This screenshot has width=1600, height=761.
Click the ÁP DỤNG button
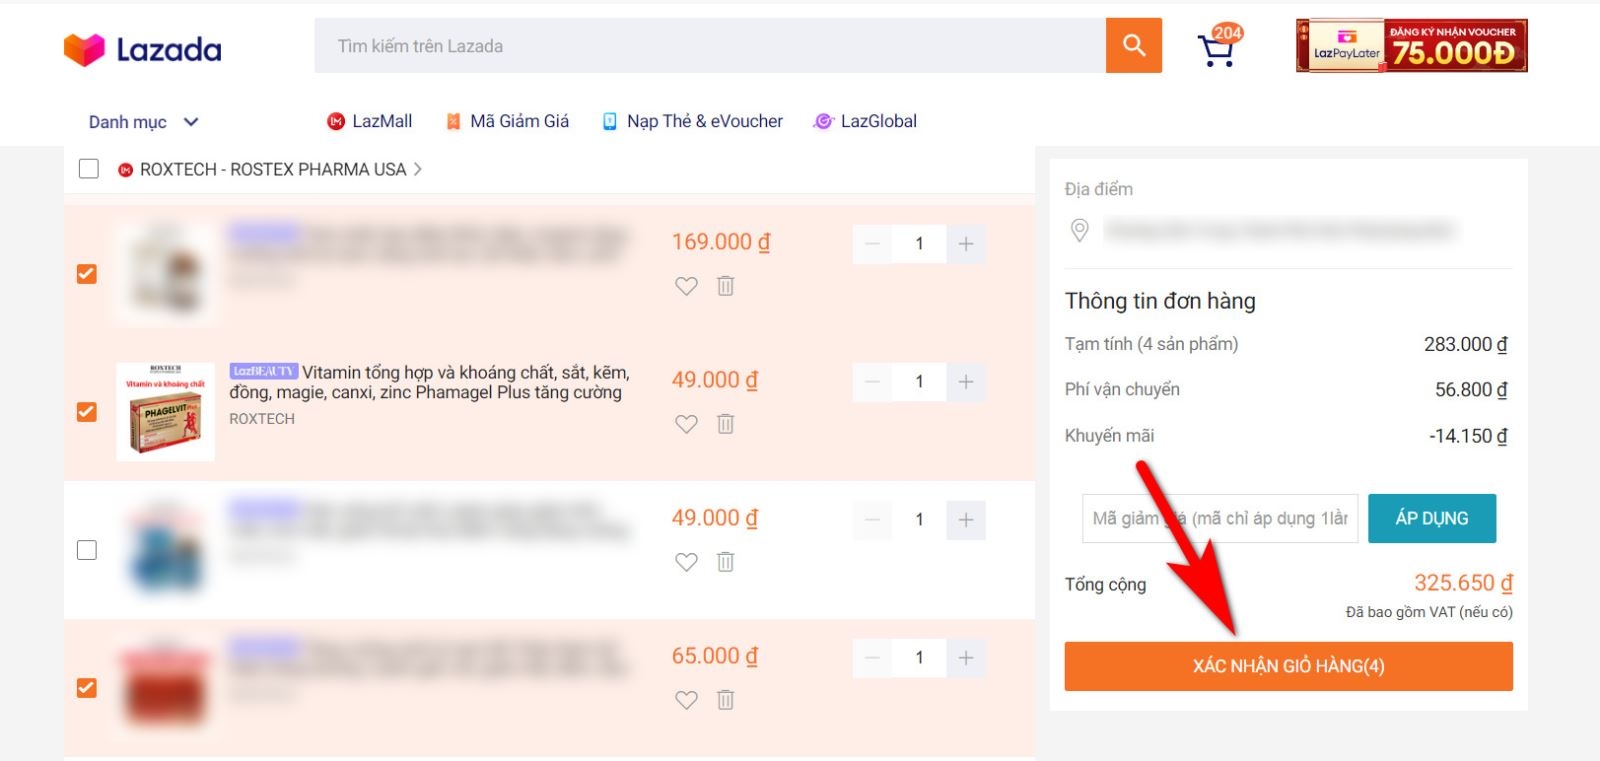pyautogui.click(x=1432, y=518)
